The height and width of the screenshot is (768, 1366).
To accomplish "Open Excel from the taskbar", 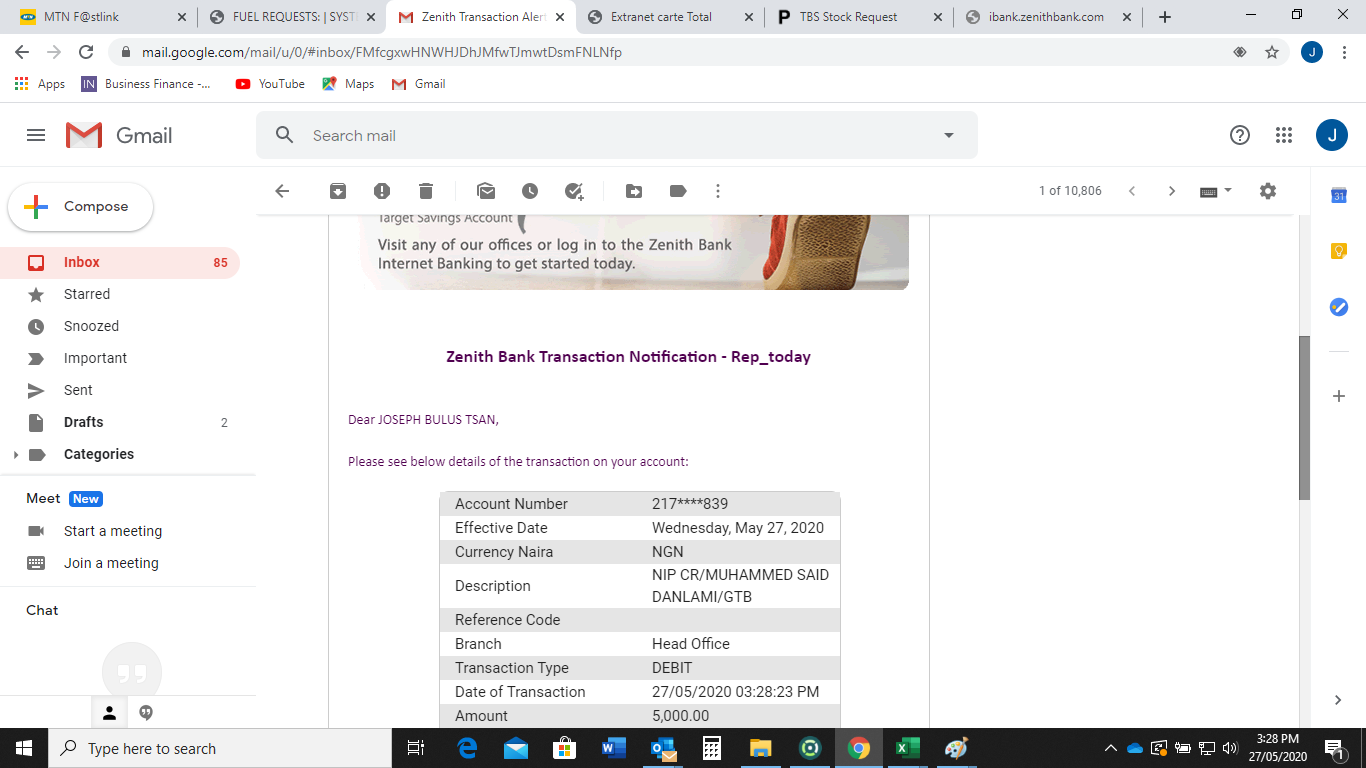I will pyautogui.click(x=907, y=748).
